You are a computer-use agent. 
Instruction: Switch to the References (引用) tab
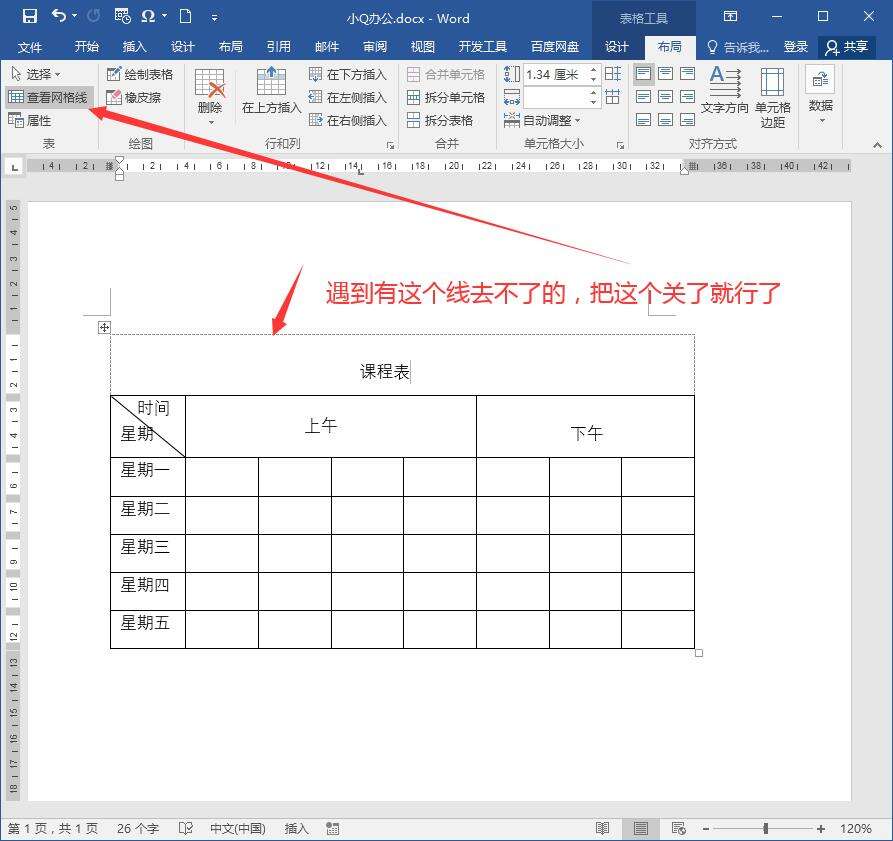coord(278,47)
